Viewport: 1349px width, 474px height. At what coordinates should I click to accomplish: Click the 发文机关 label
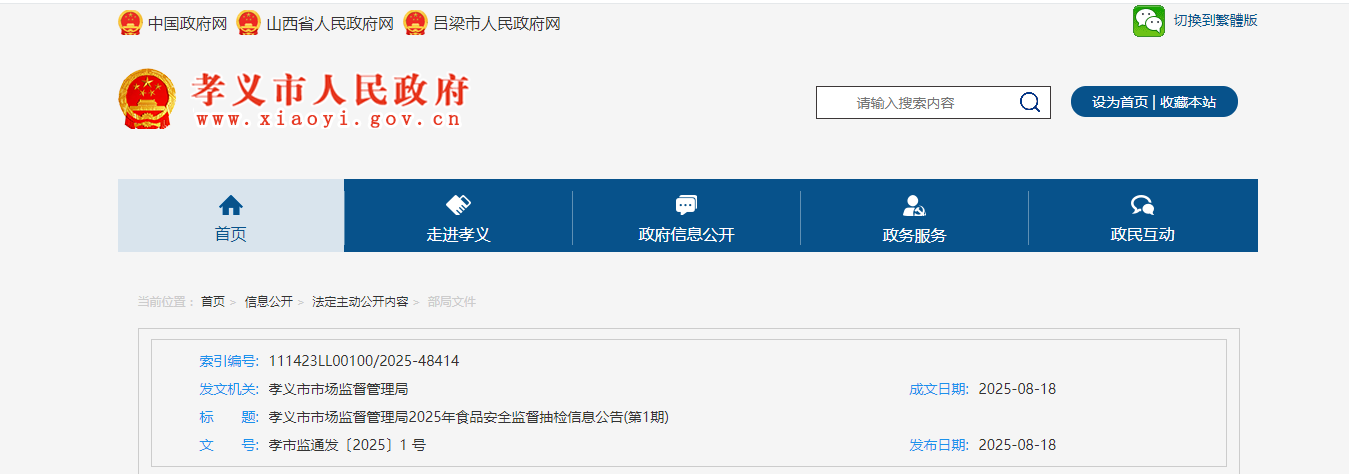pyautogui.click(x=229, y=389)
